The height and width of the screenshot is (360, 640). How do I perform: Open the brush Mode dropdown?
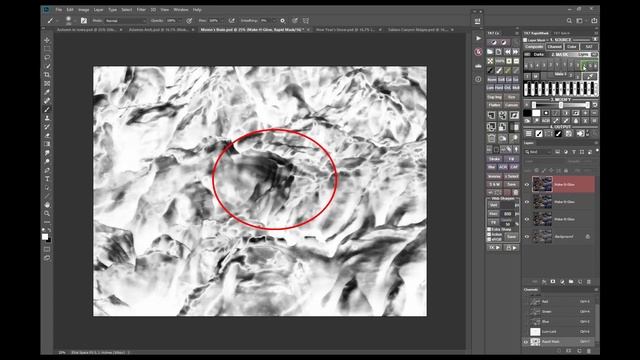[125, 20]
